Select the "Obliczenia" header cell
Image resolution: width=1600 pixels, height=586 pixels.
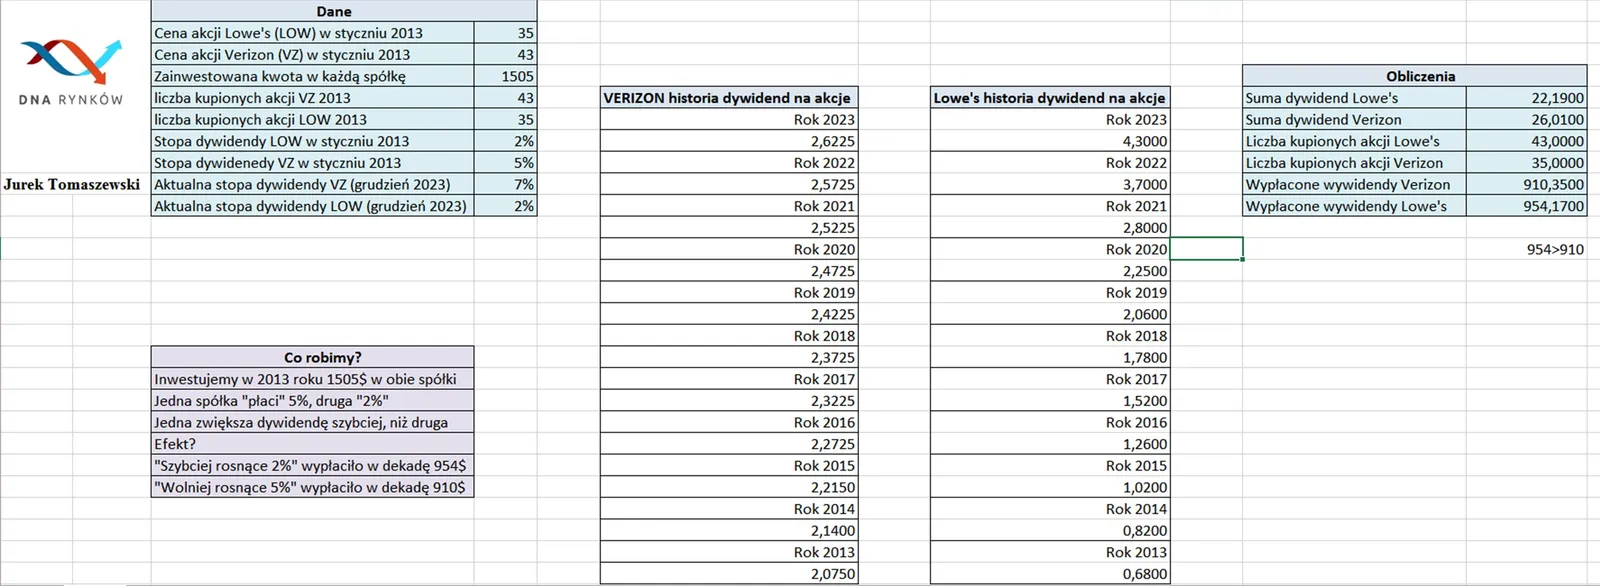tap(1415, 76)
